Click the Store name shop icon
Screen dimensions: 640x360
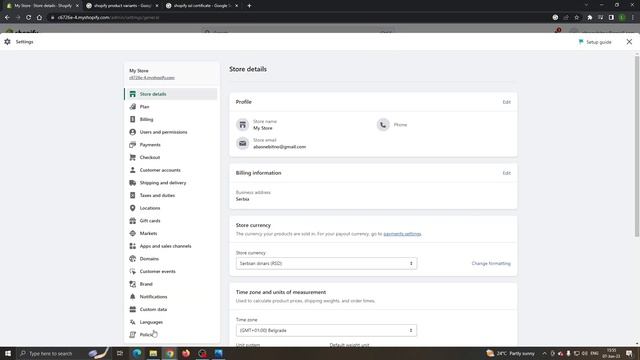[242, 124]
